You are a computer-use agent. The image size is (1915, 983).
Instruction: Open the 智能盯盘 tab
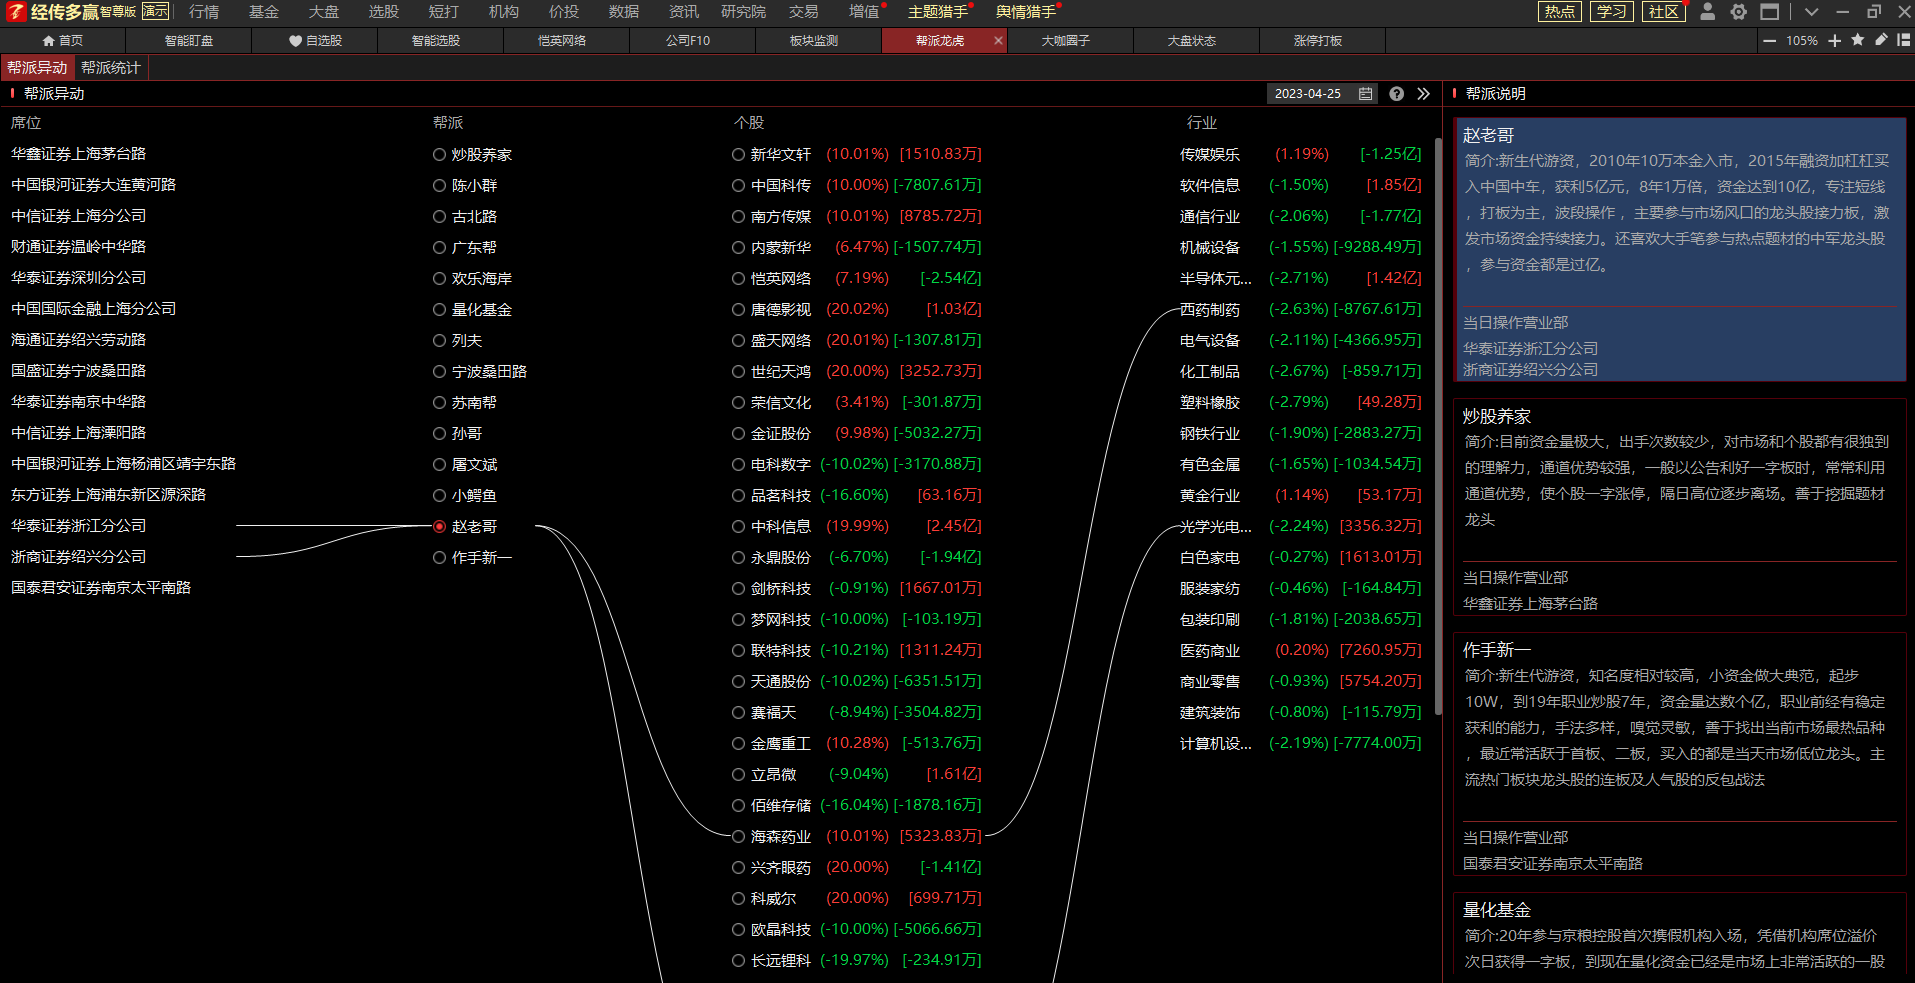click(x=189, y=41)
